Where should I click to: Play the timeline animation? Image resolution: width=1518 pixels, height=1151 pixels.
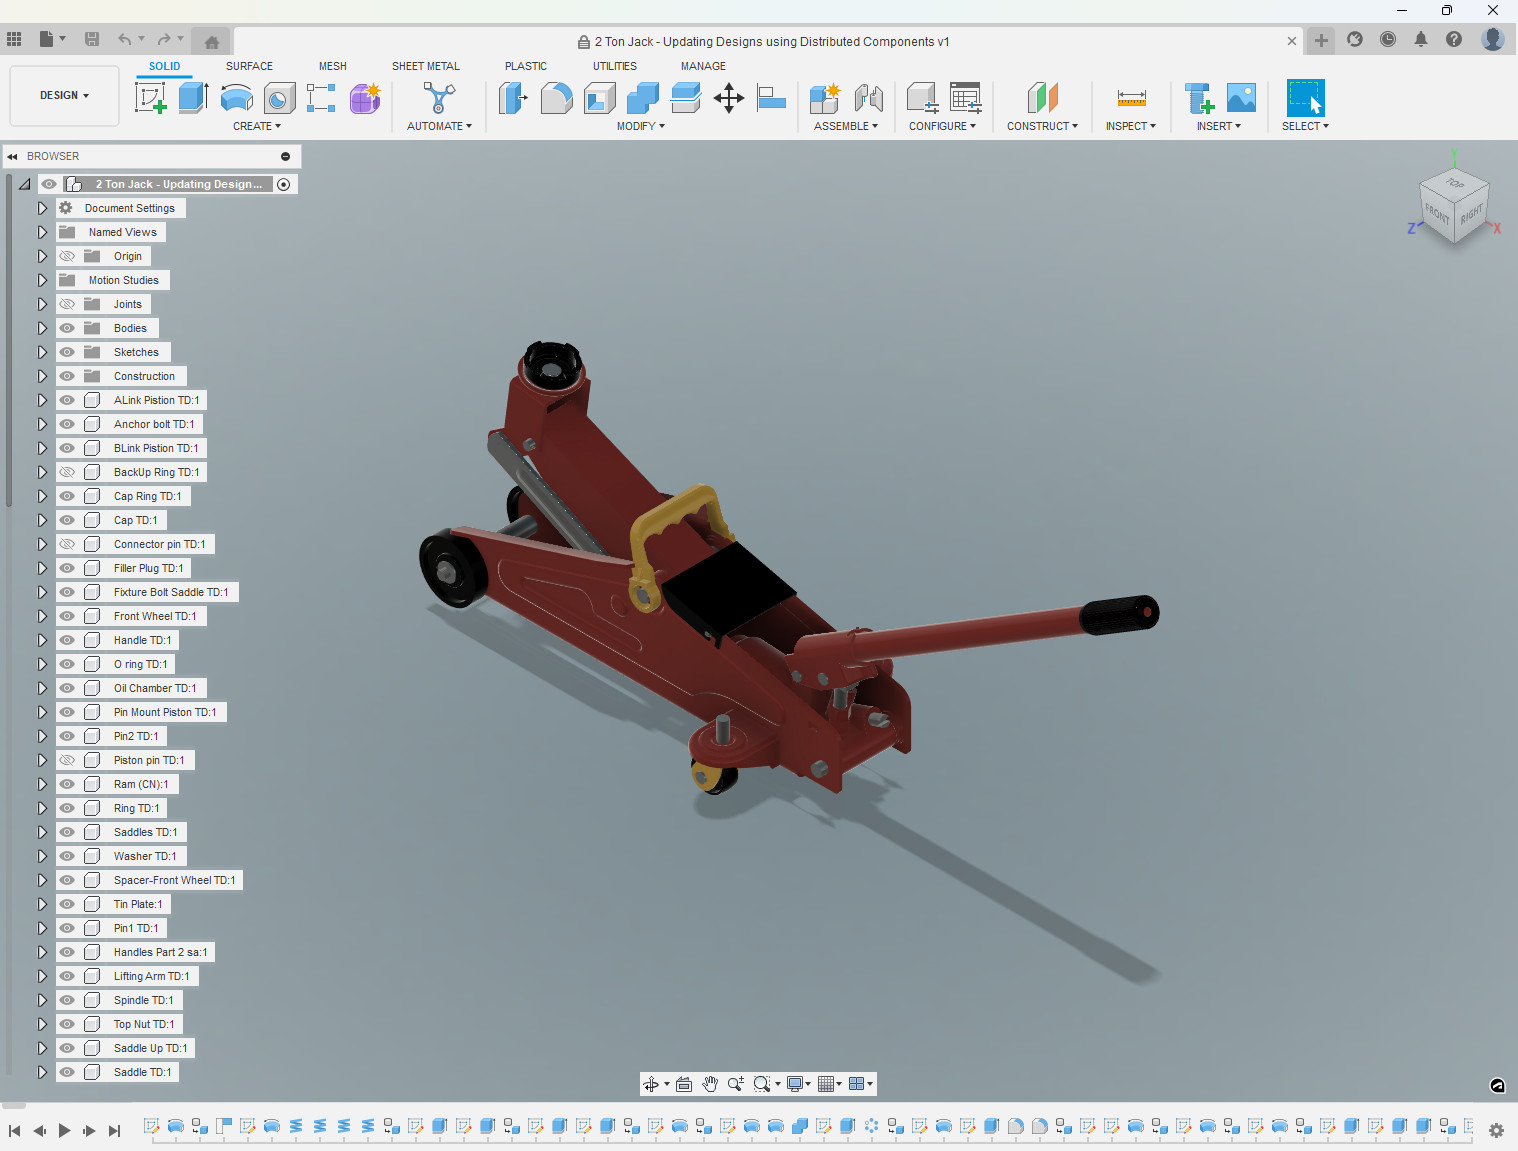64,1130
